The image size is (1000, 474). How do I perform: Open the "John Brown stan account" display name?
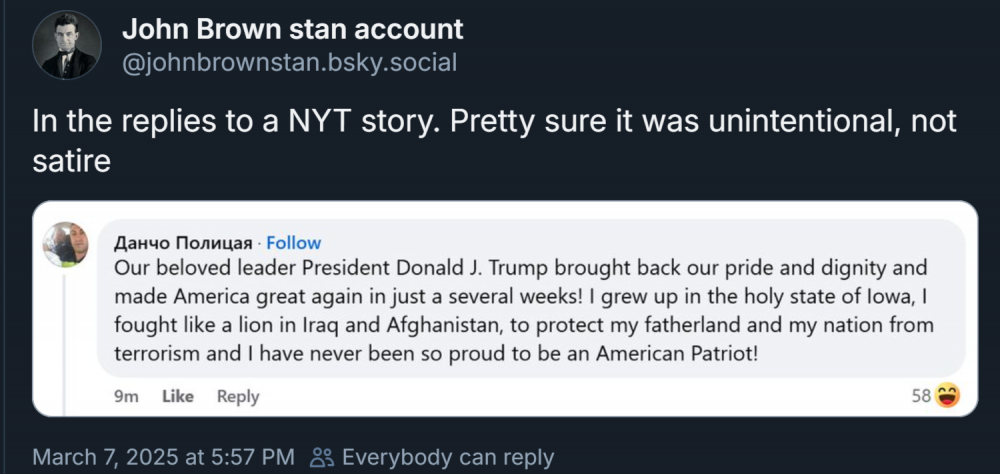292,28
